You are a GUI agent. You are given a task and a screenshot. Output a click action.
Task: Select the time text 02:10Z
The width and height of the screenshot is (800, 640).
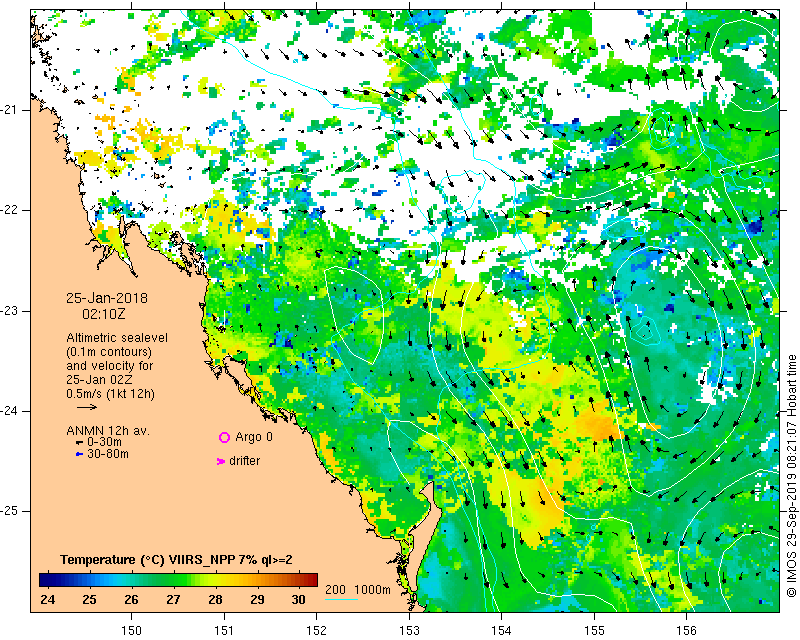104,314
